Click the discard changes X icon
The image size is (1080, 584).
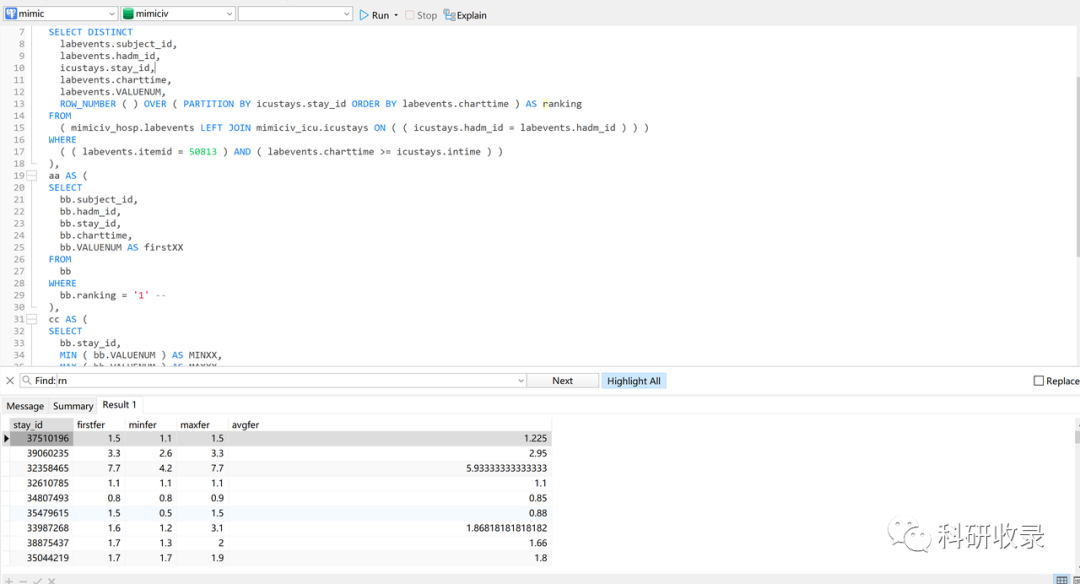pos(52,581)
